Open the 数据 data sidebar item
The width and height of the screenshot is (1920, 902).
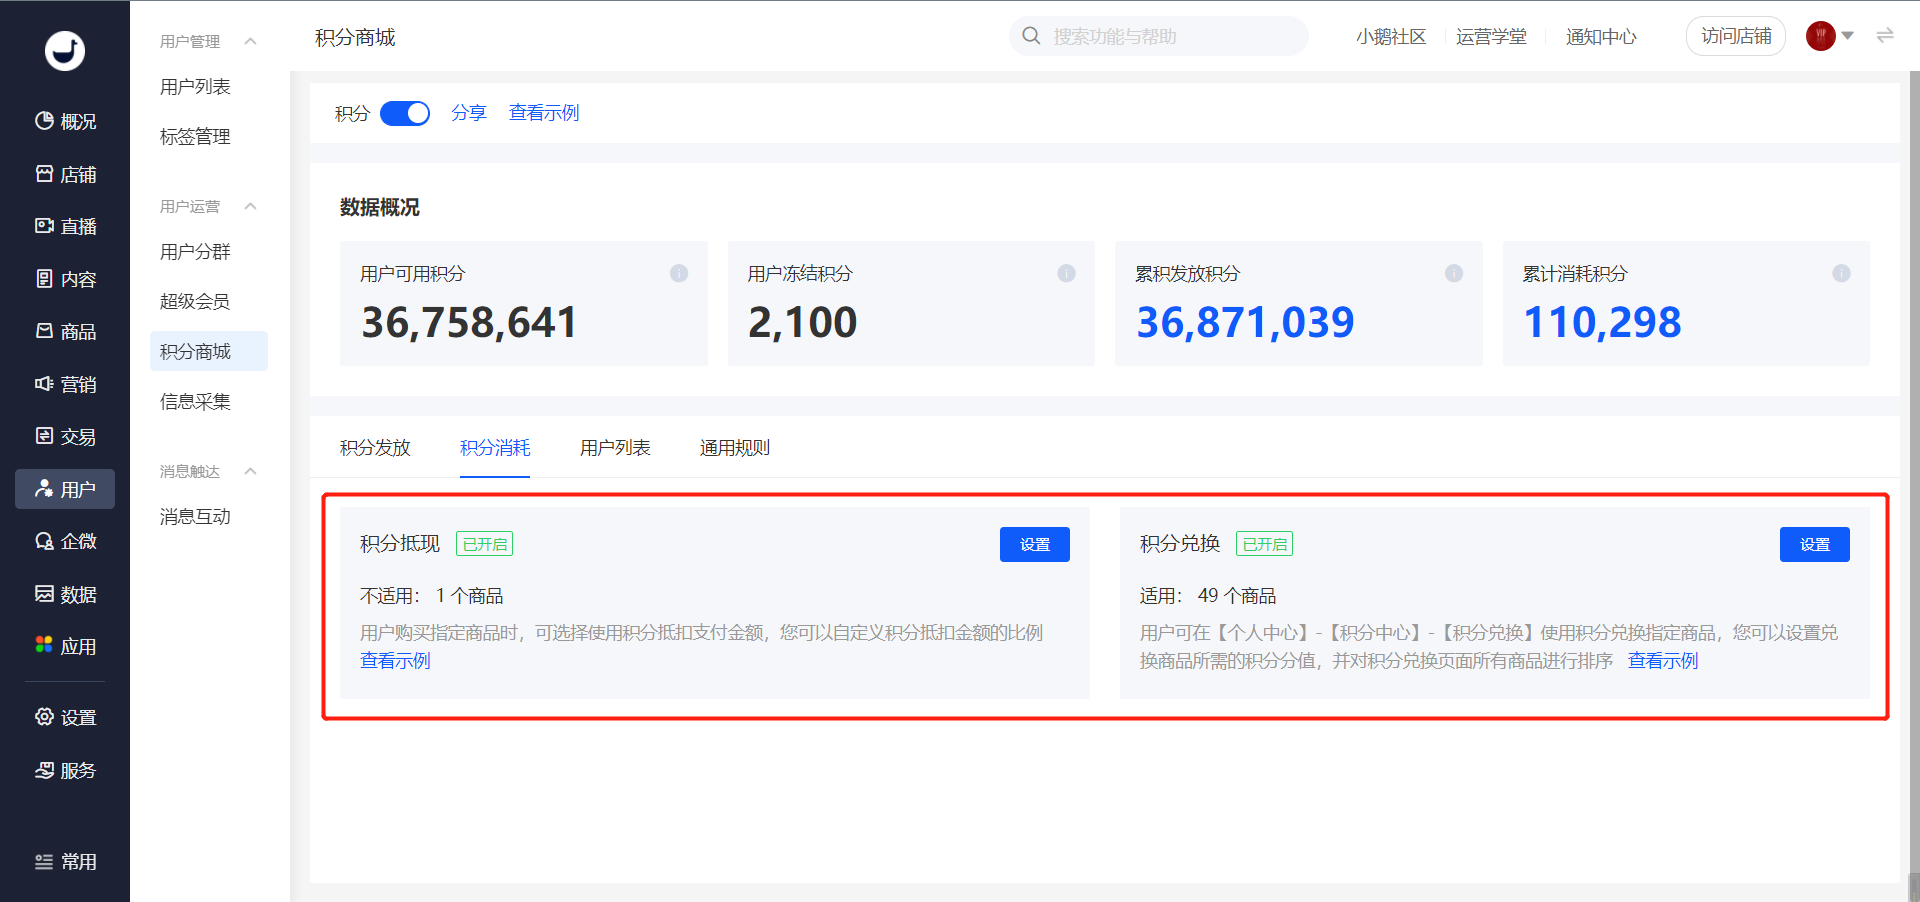coord(65,594)
